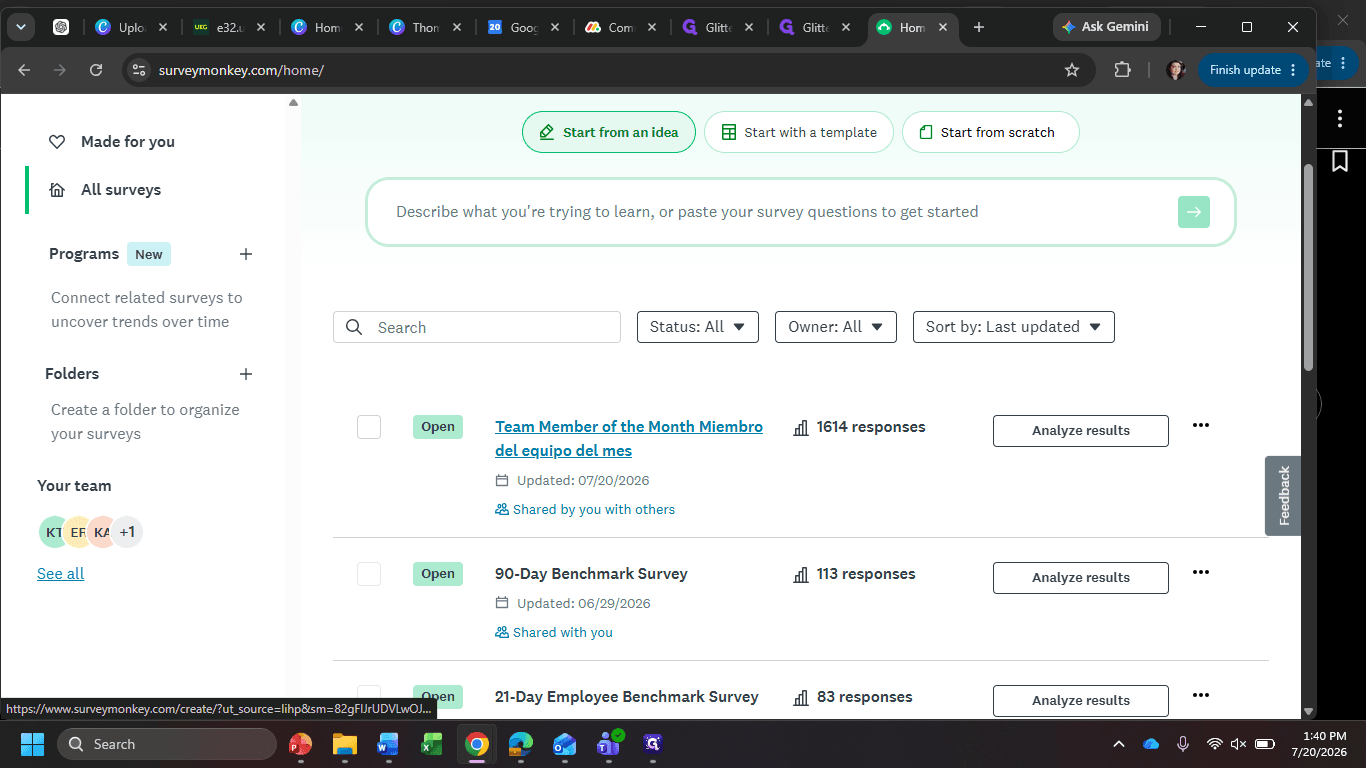
Task: View site information icon in address bar
Action: (139, 70)
